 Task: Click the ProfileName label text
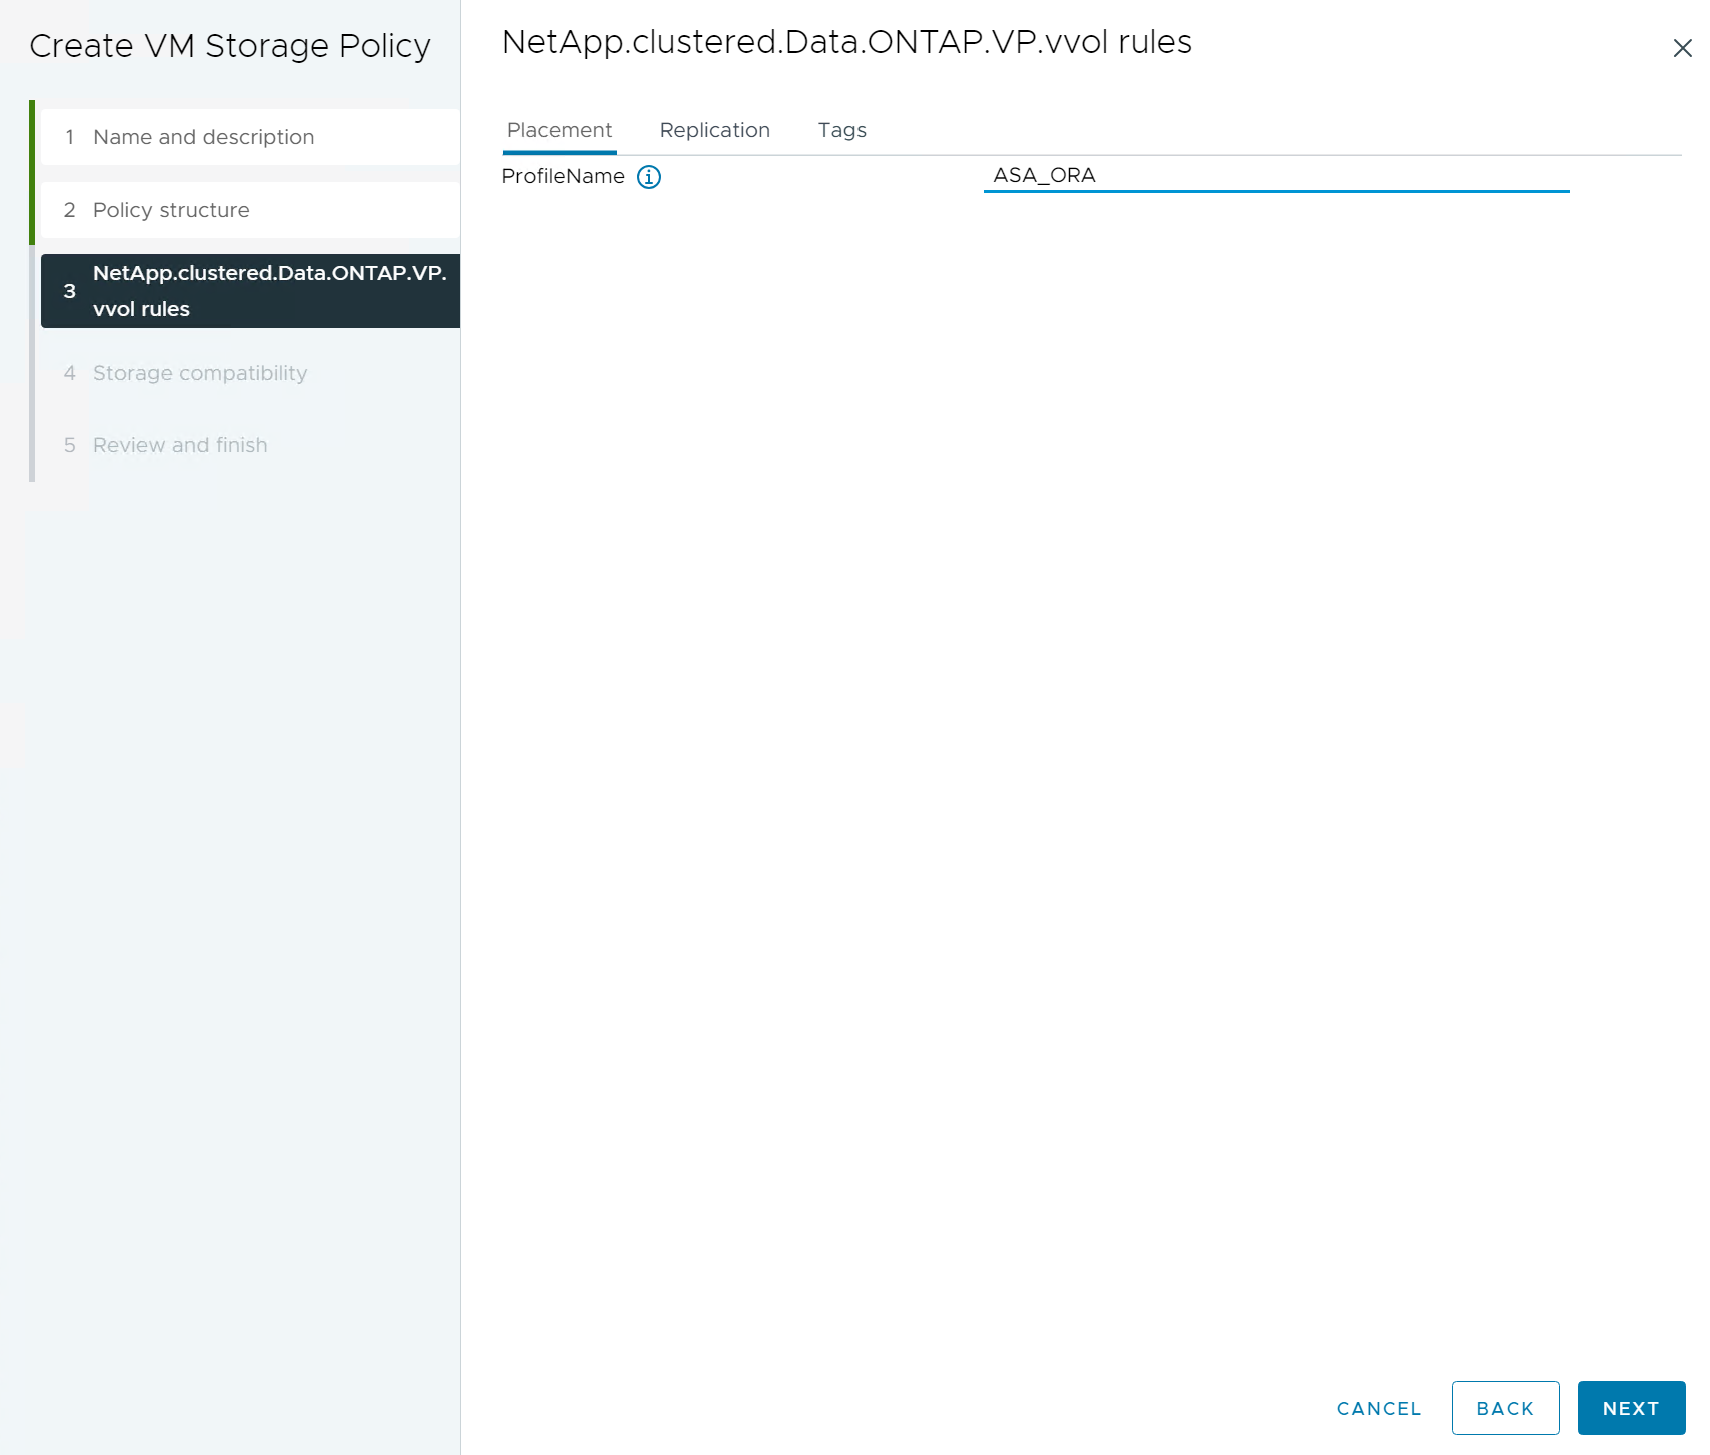[563, 177]
